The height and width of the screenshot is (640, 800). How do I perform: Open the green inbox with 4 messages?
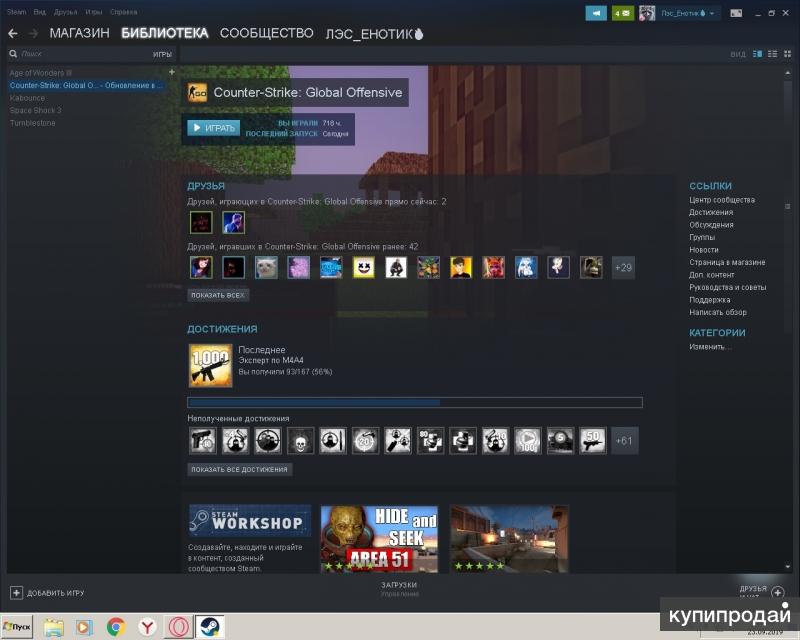click(622, 13)
